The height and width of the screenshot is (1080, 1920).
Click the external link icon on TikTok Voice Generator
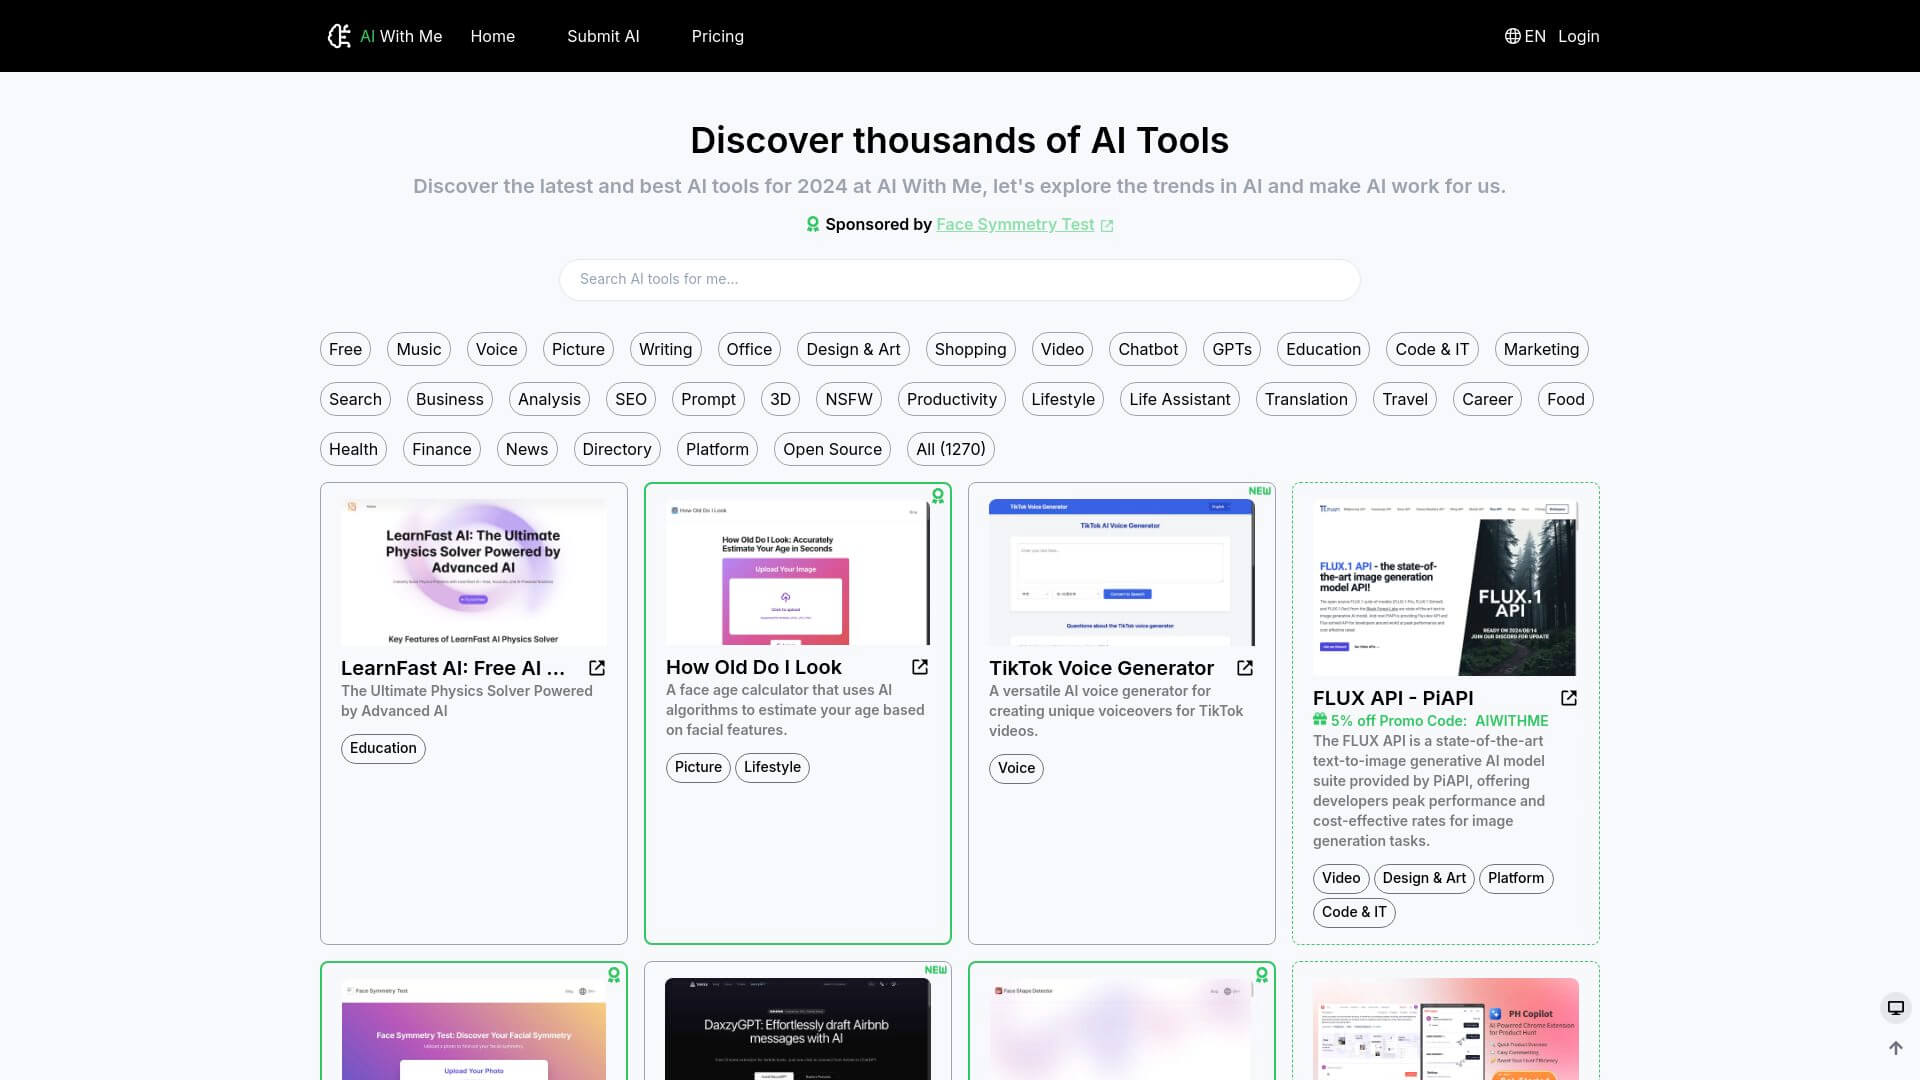point(1245,667)
